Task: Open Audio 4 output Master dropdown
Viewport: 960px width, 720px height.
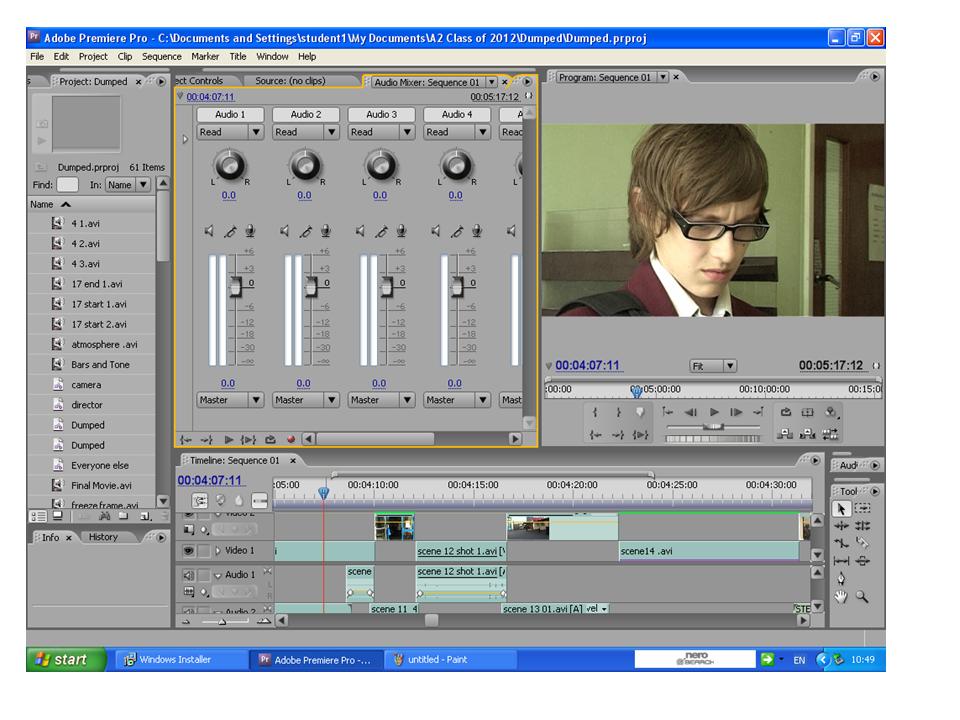Action: [457, 400]
